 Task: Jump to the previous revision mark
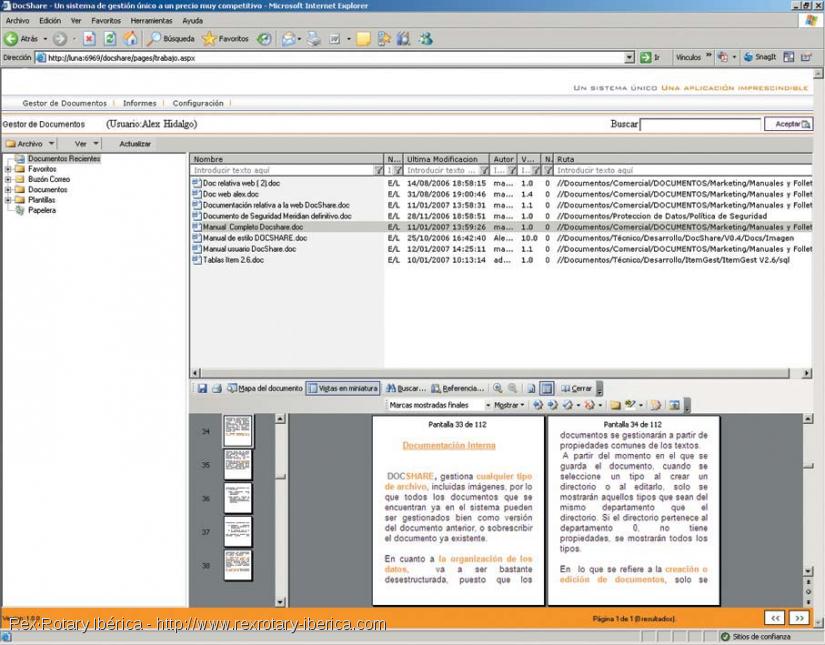pos(537,405)
